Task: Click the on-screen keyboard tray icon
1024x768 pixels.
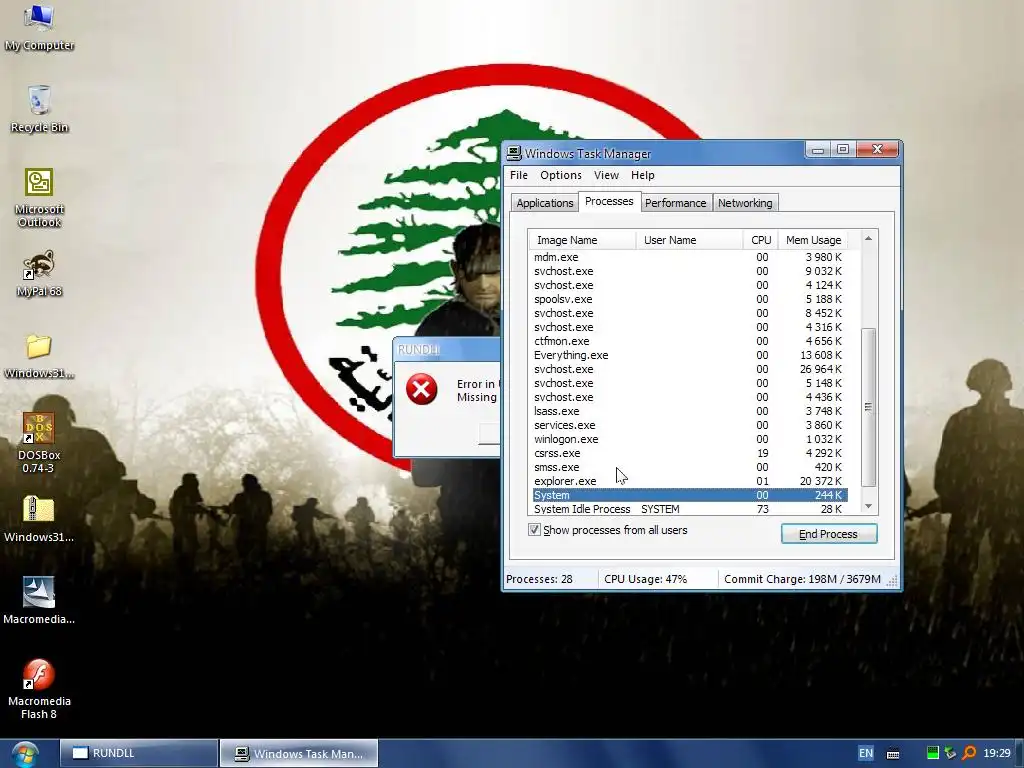Action: coord(893,754)
